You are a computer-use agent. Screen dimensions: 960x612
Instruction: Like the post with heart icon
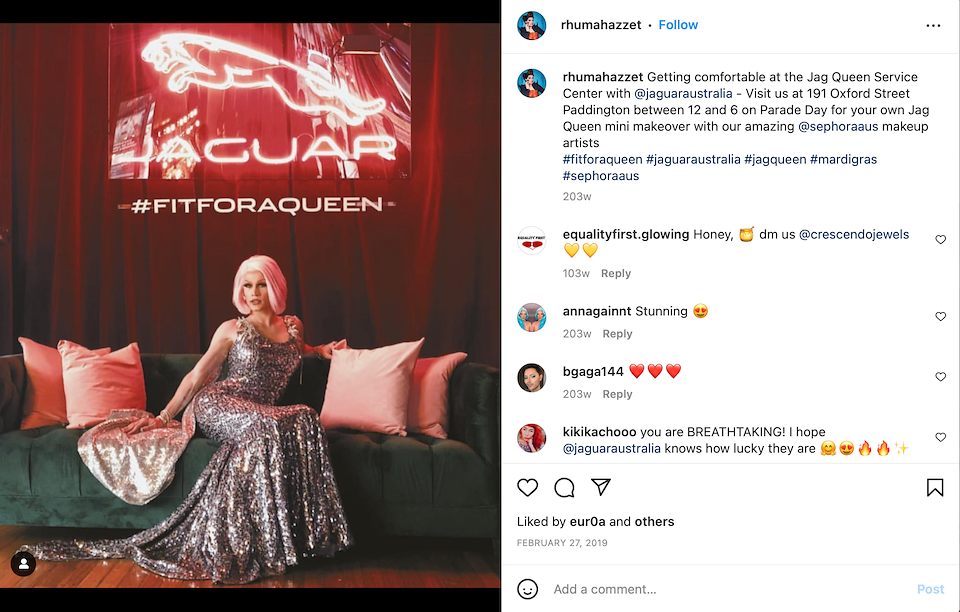(x=528, y=487)
